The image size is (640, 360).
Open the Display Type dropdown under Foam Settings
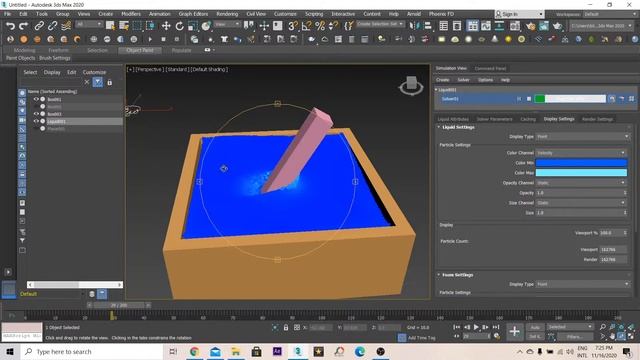click(x=582, y=284)
